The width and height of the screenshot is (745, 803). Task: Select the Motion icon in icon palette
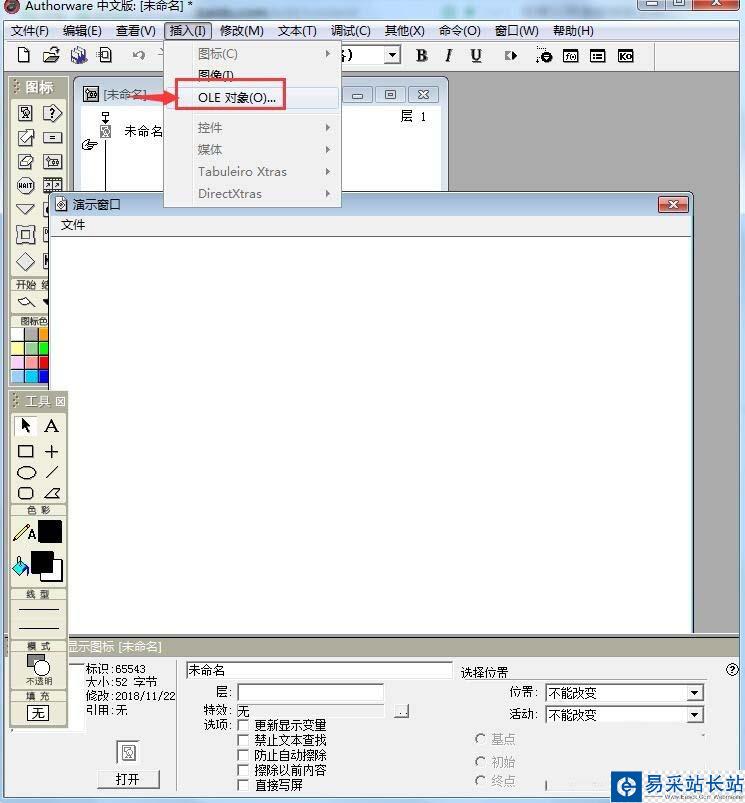[x=25, y=137]
